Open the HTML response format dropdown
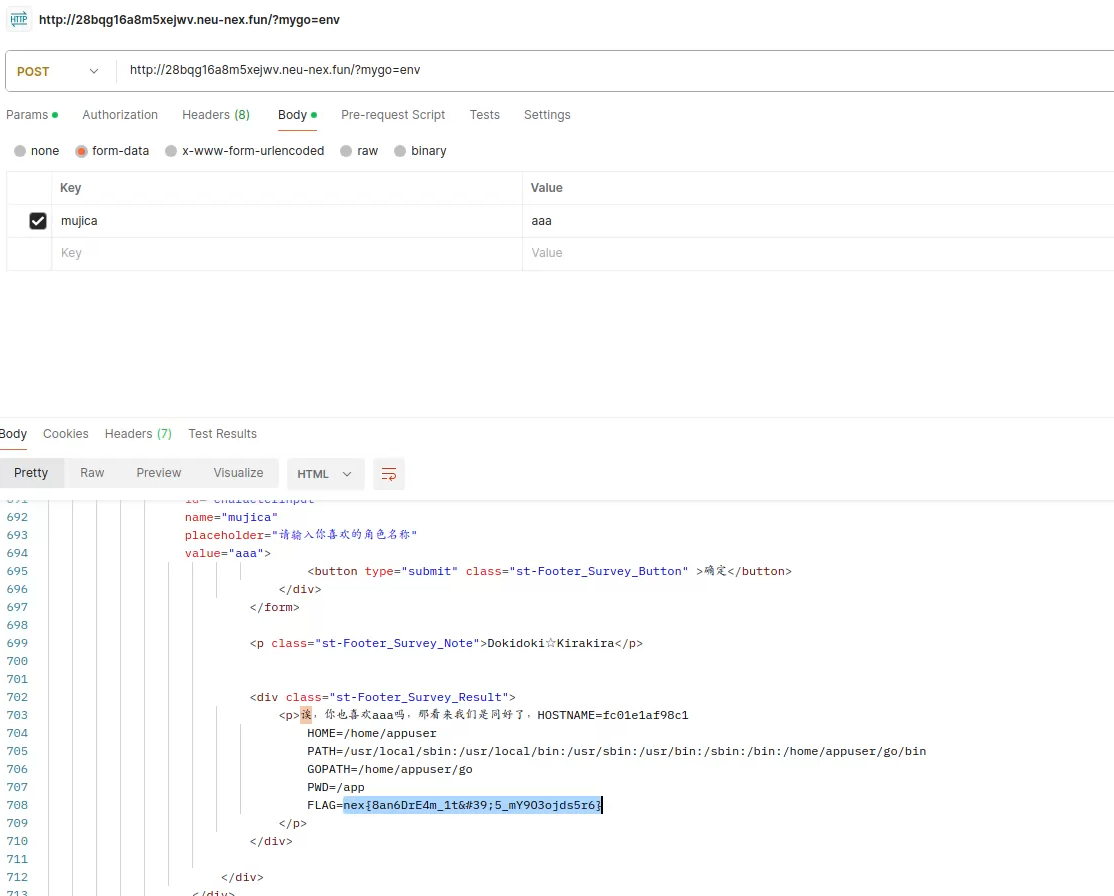The width and height of the screenshot is (1114, 896). [325, 474]
